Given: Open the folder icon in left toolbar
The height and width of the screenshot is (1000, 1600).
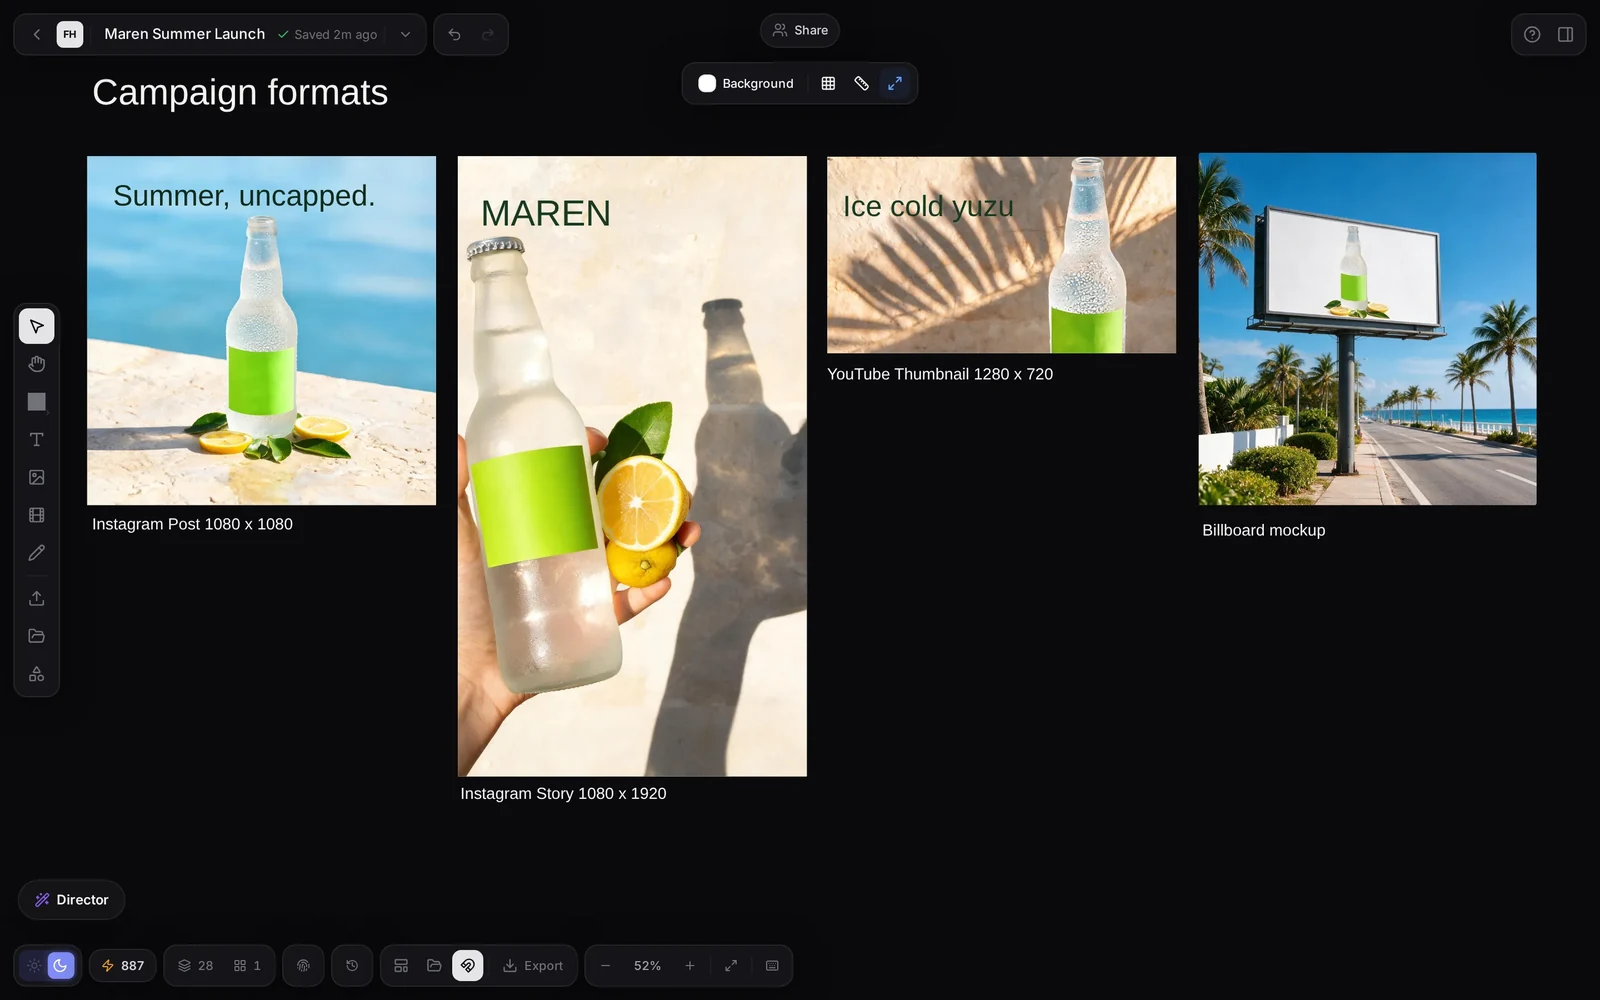Looking at the screenshot, I should pyautogui.click(x=37, y=636).
